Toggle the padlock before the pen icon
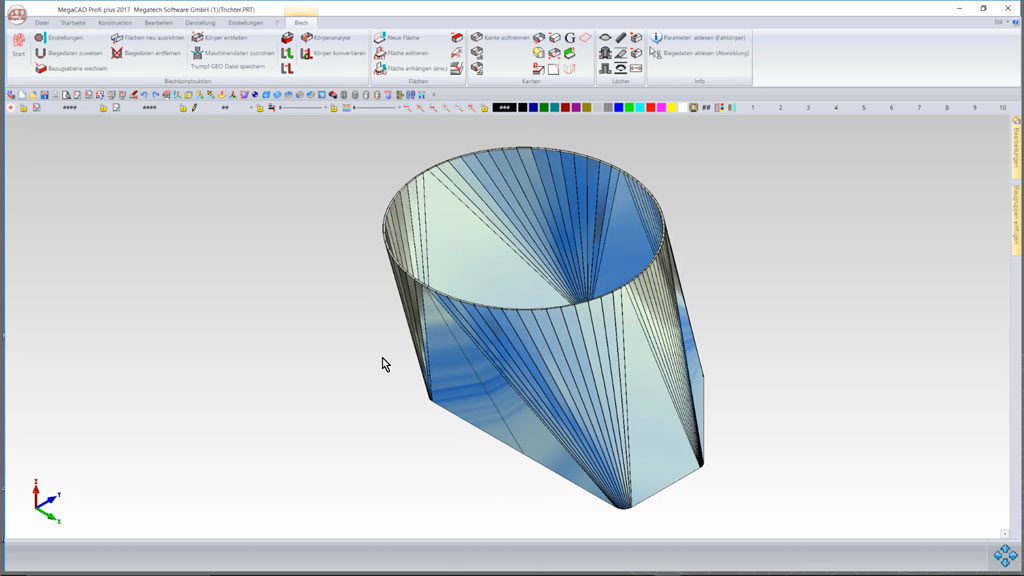 [183, 108]
